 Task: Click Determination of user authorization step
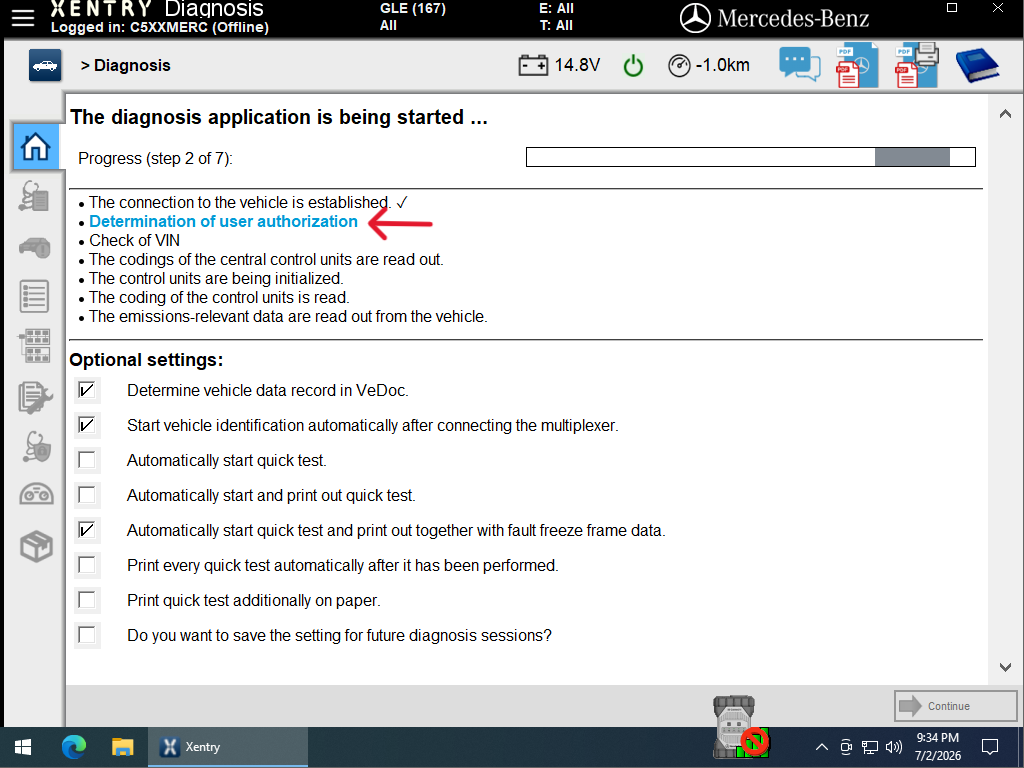coord(223,221)
